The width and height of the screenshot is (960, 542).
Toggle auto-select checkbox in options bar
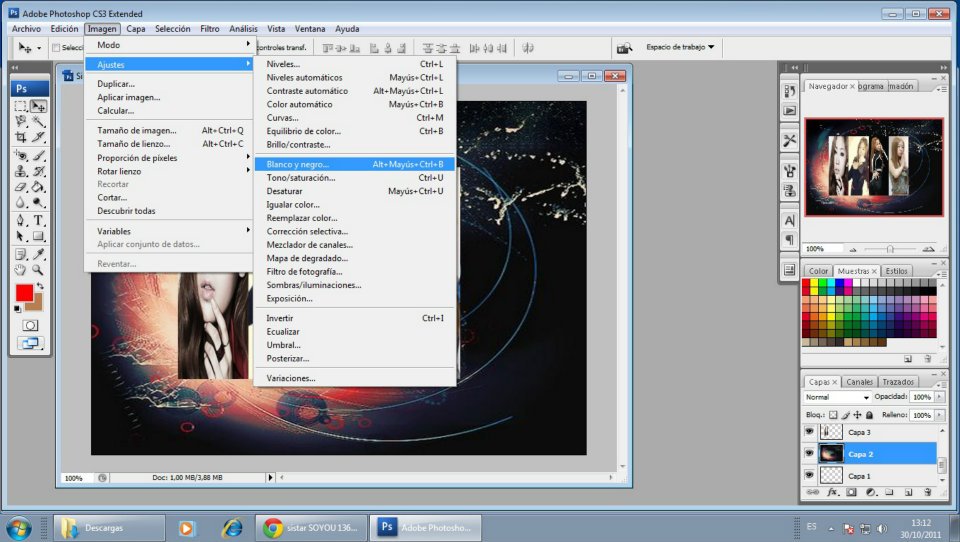(x=56, y=48)
